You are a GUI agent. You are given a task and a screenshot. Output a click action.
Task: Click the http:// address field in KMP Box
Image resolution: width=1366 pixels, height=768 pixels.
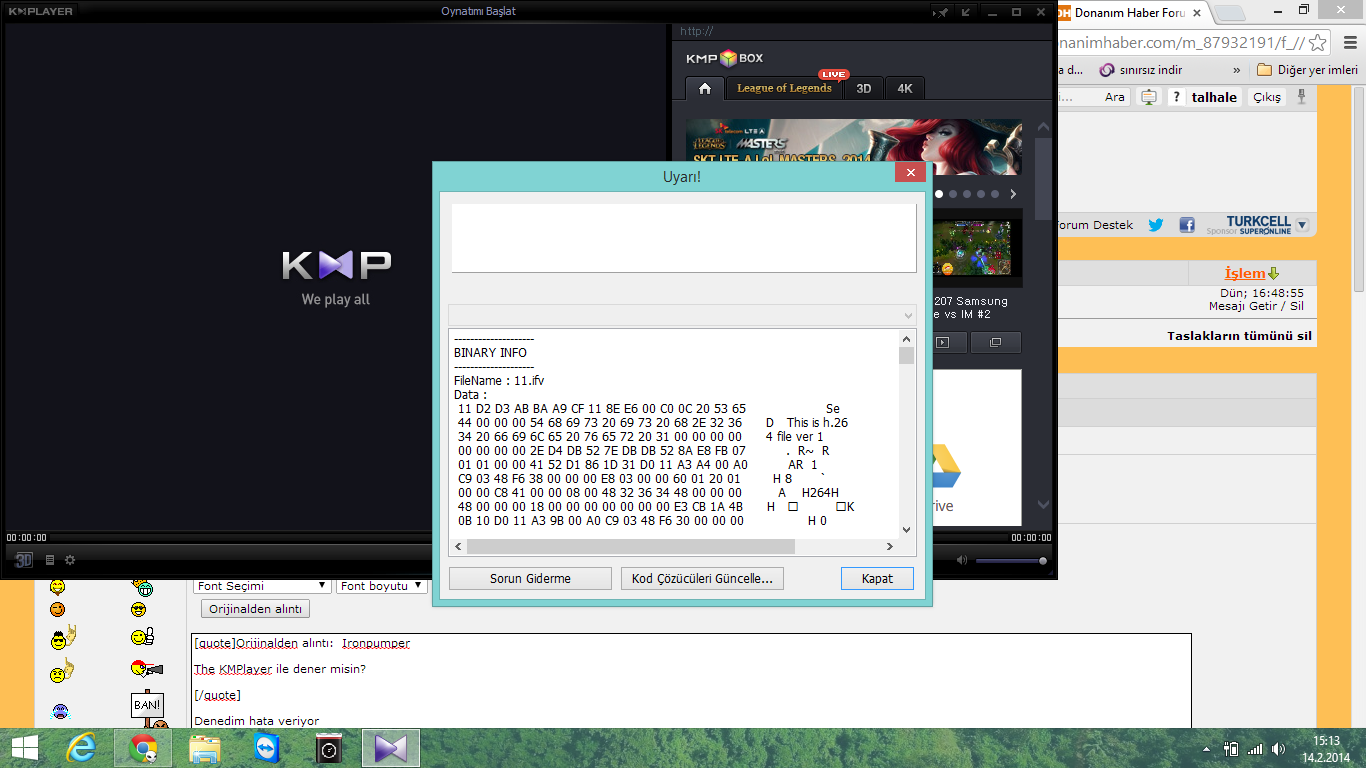point(860,31)
